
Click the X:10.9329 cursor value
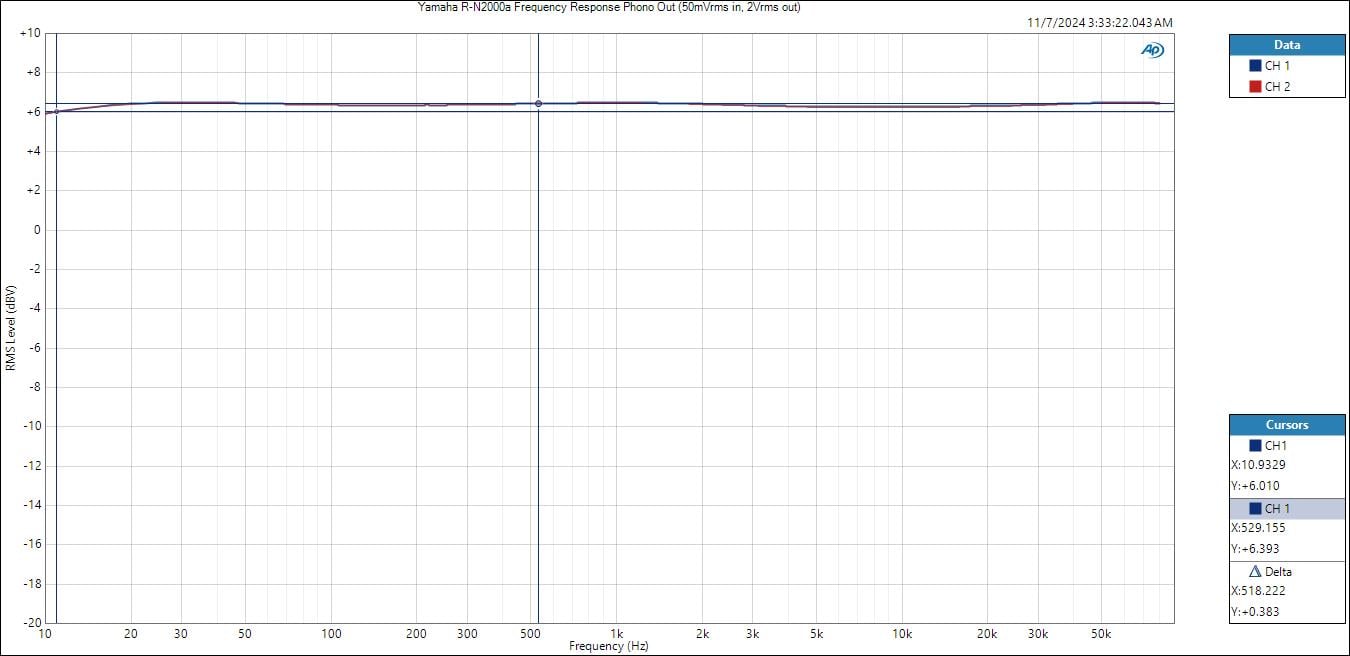[x=1258, y=465]
